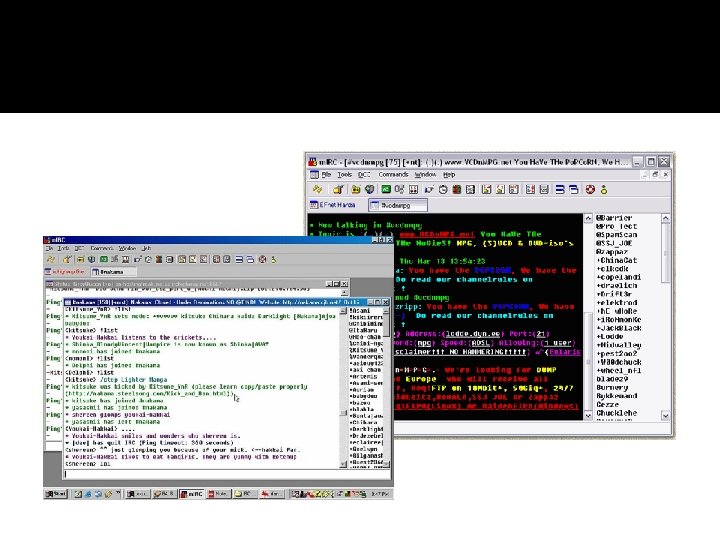Viewport: 720px width, 540px height.
Task: Select nick +JackBlack in the nick list
Action: click(x=619, y=328)
